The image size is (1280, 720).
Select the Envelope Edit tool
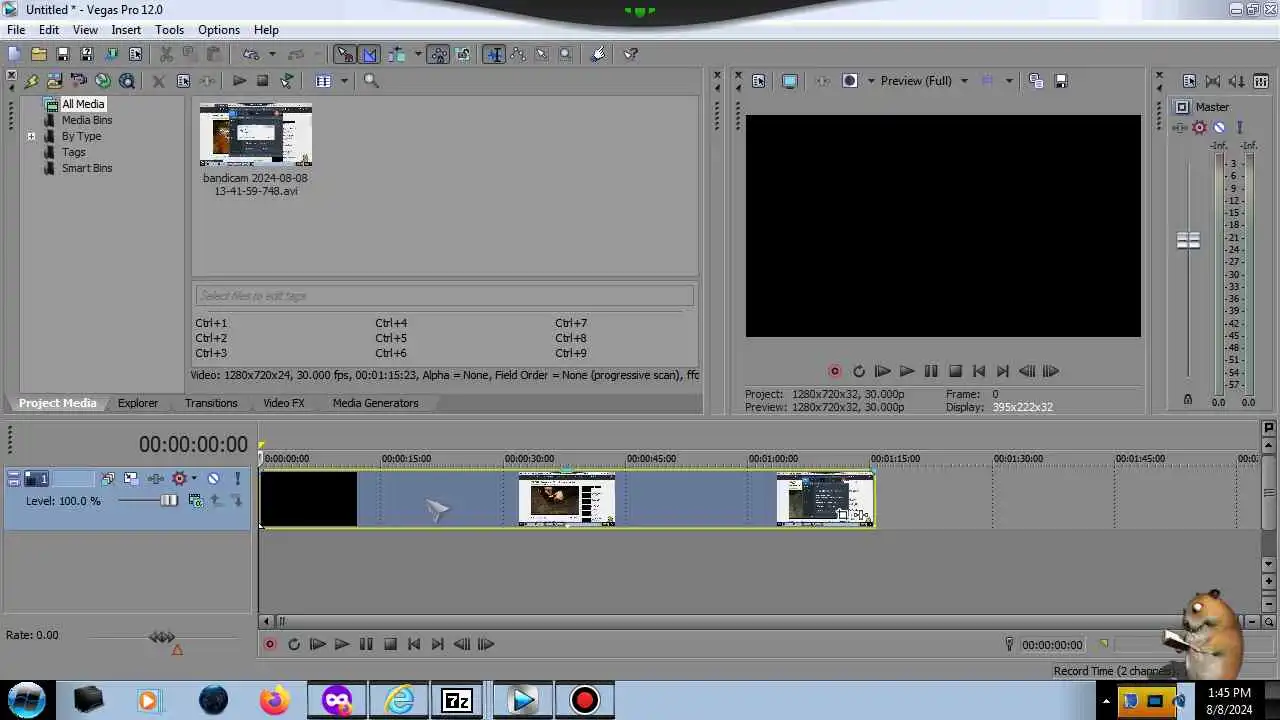[x=518, y=54]
